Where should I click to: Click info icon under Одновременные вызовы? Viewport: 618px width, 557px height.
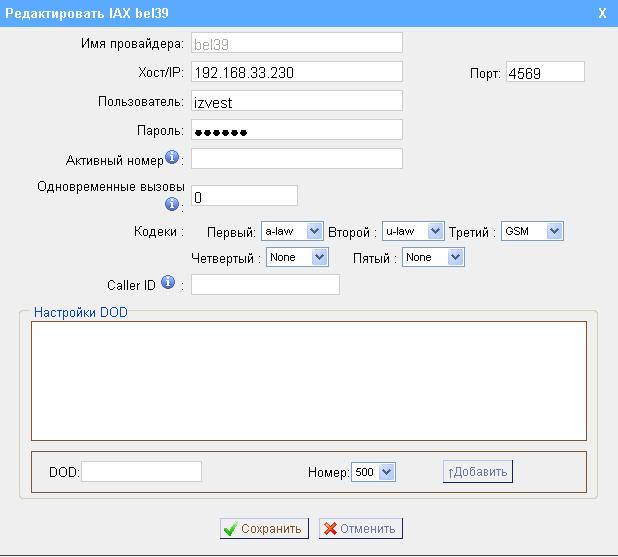click(x=172, y=204)
